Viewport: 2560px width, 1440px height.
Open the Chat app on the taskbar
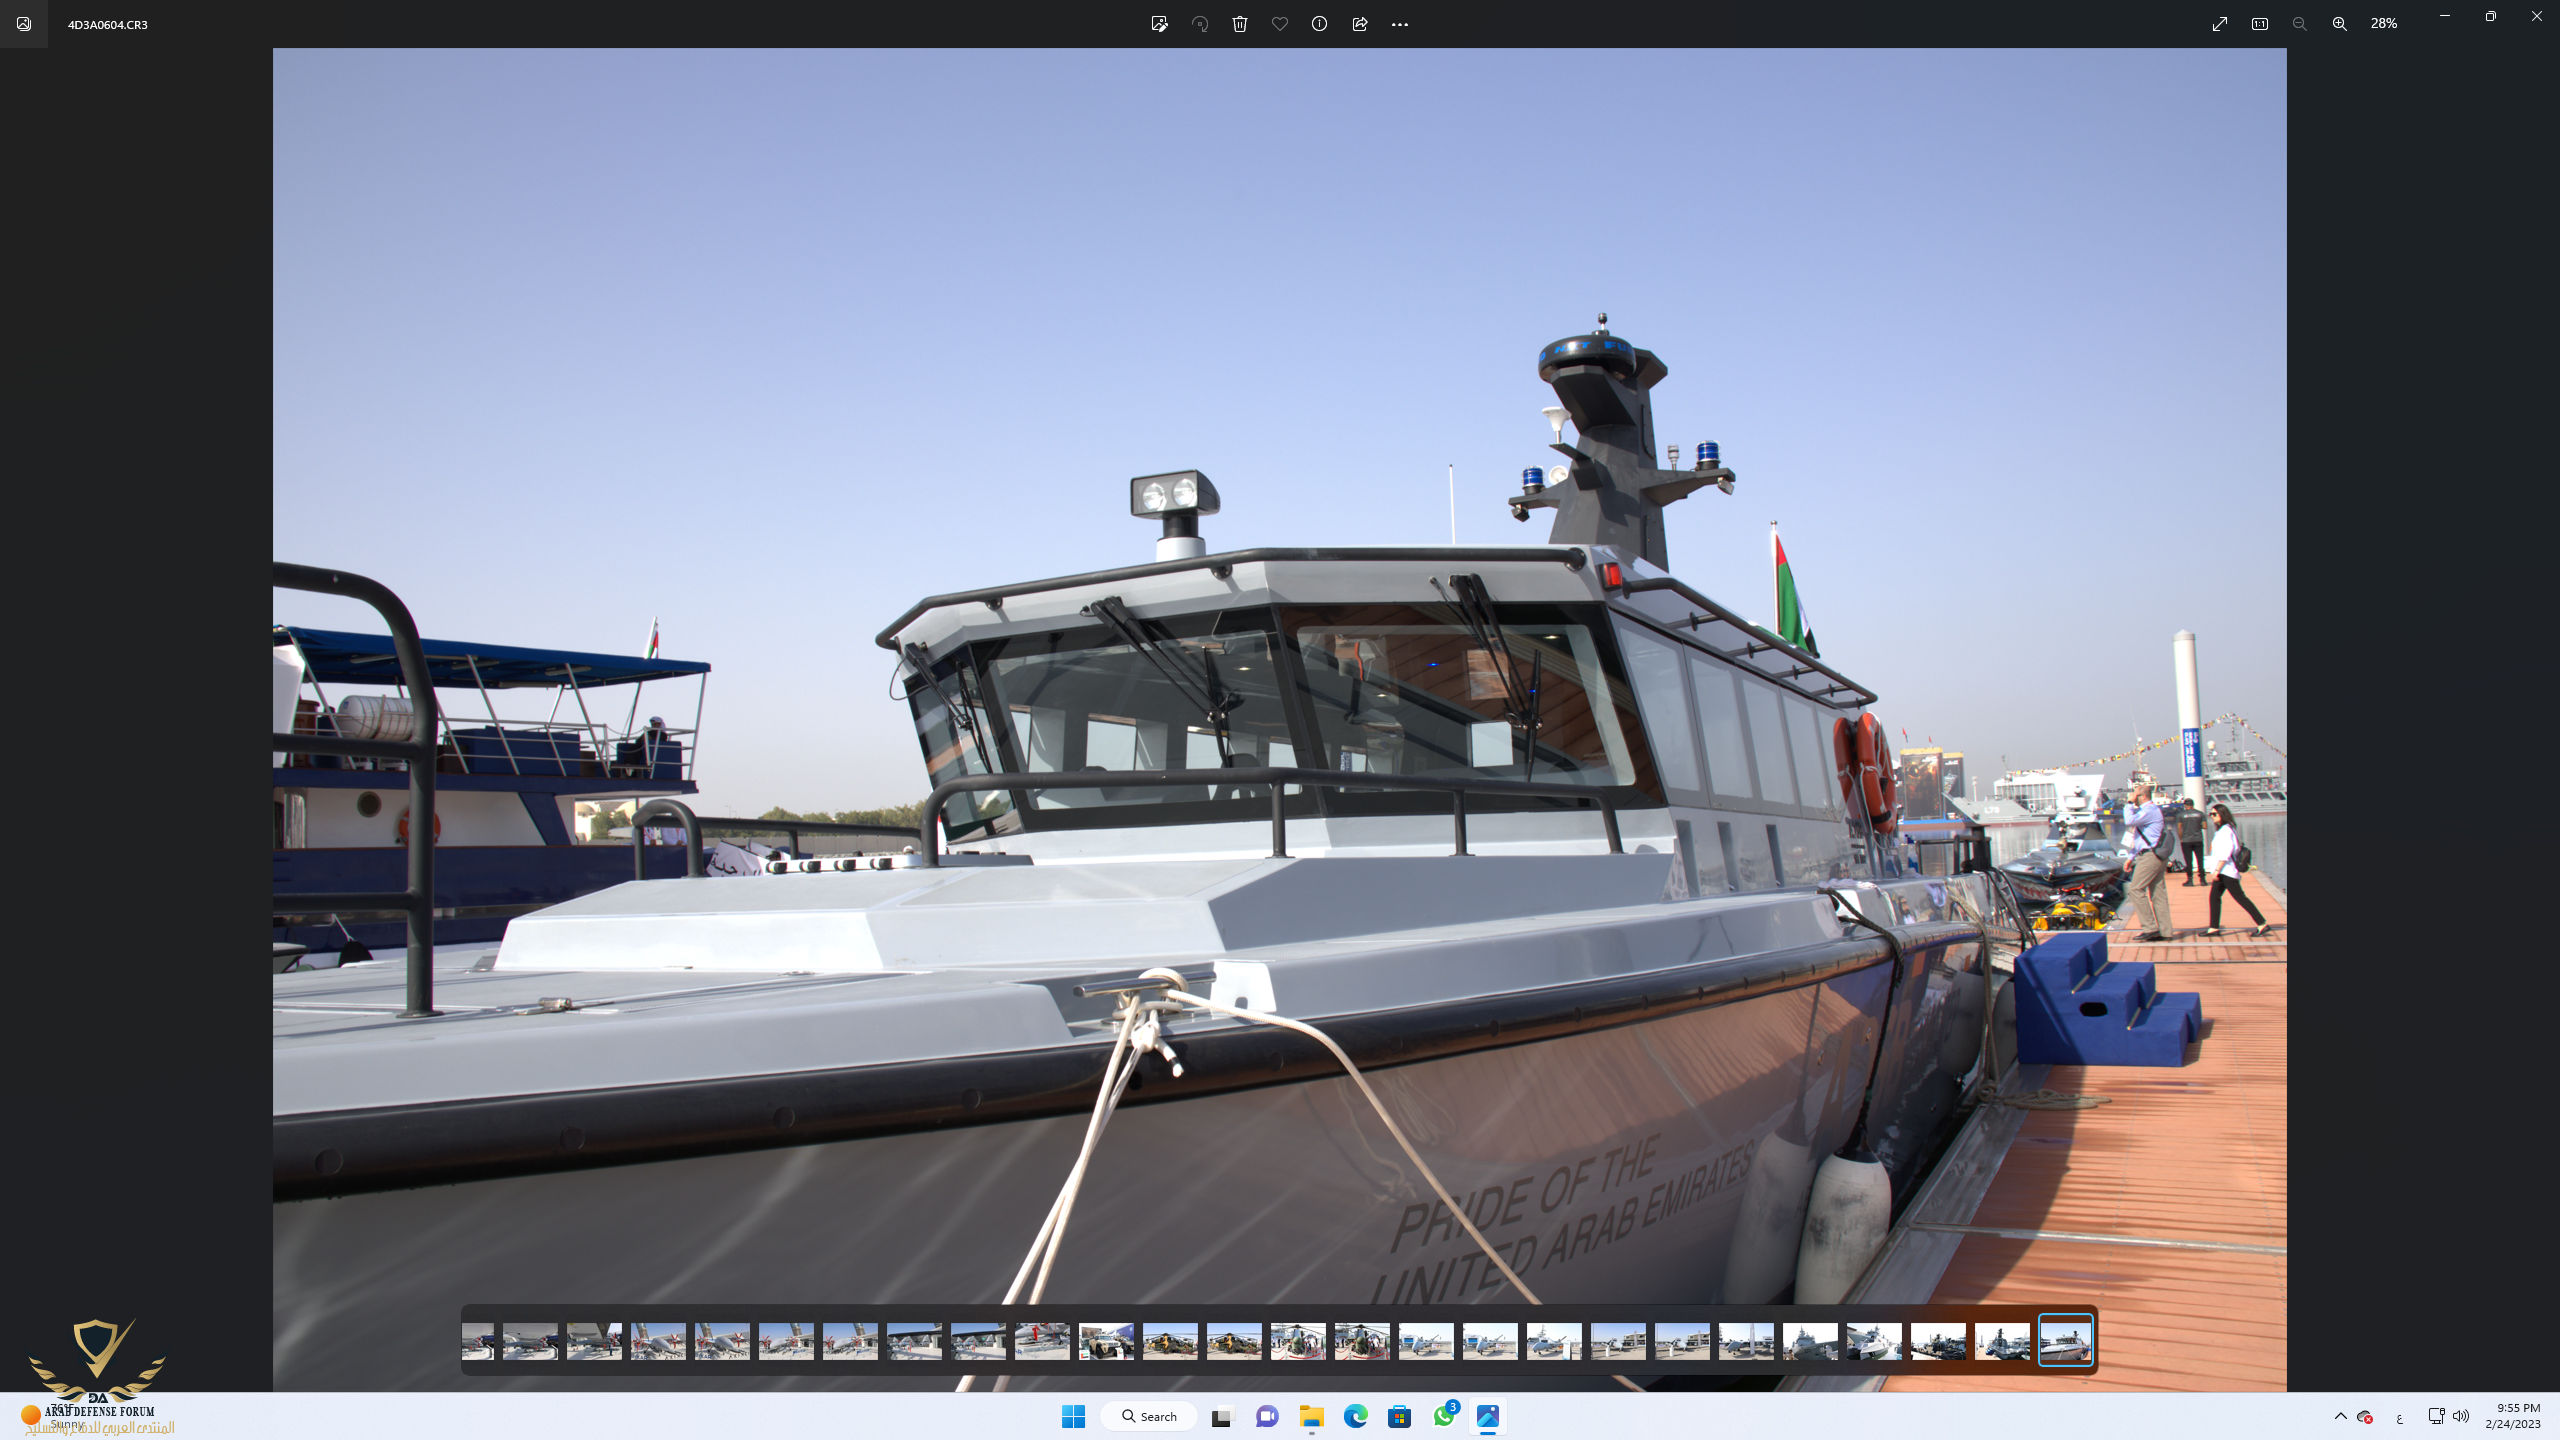click(1267, 1416)
